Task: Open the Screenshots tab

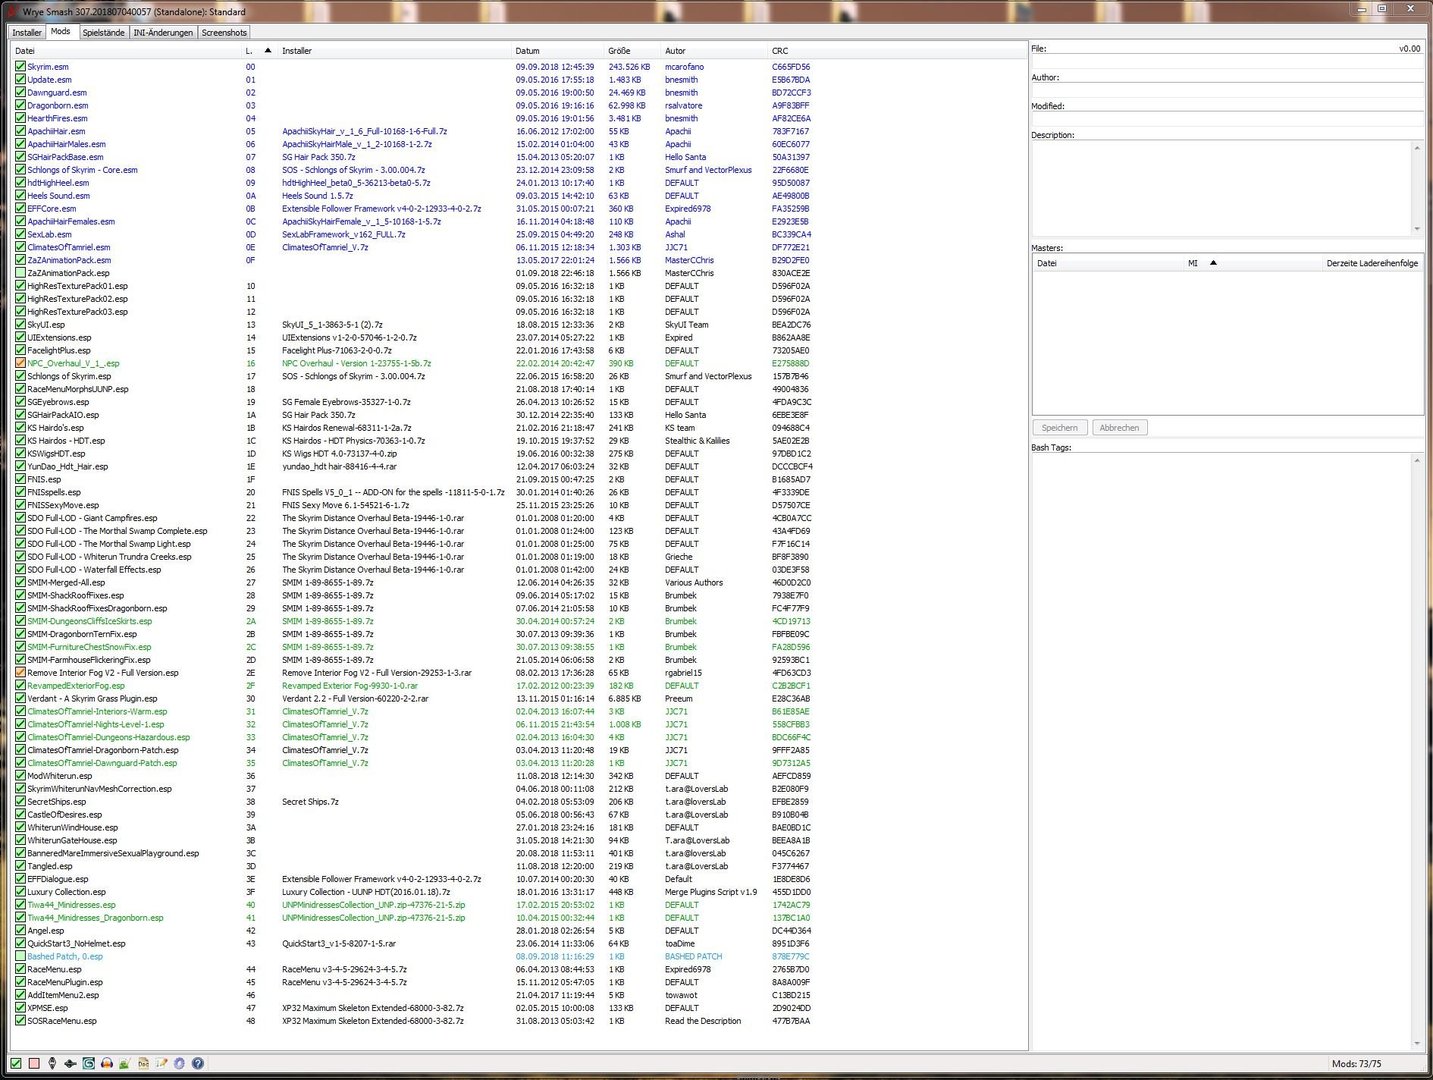Action: click(224, 32)
